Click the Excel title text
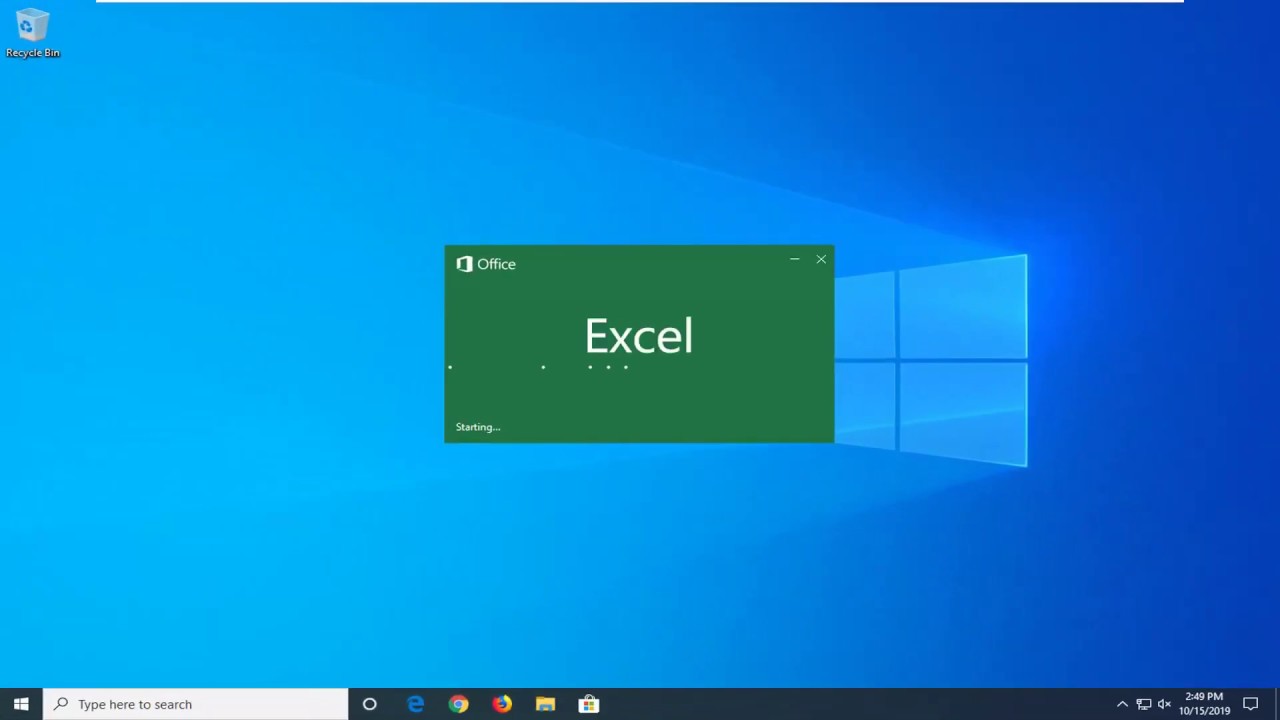The width and height of the screenshot is (1280, 720). coord(639,336)
